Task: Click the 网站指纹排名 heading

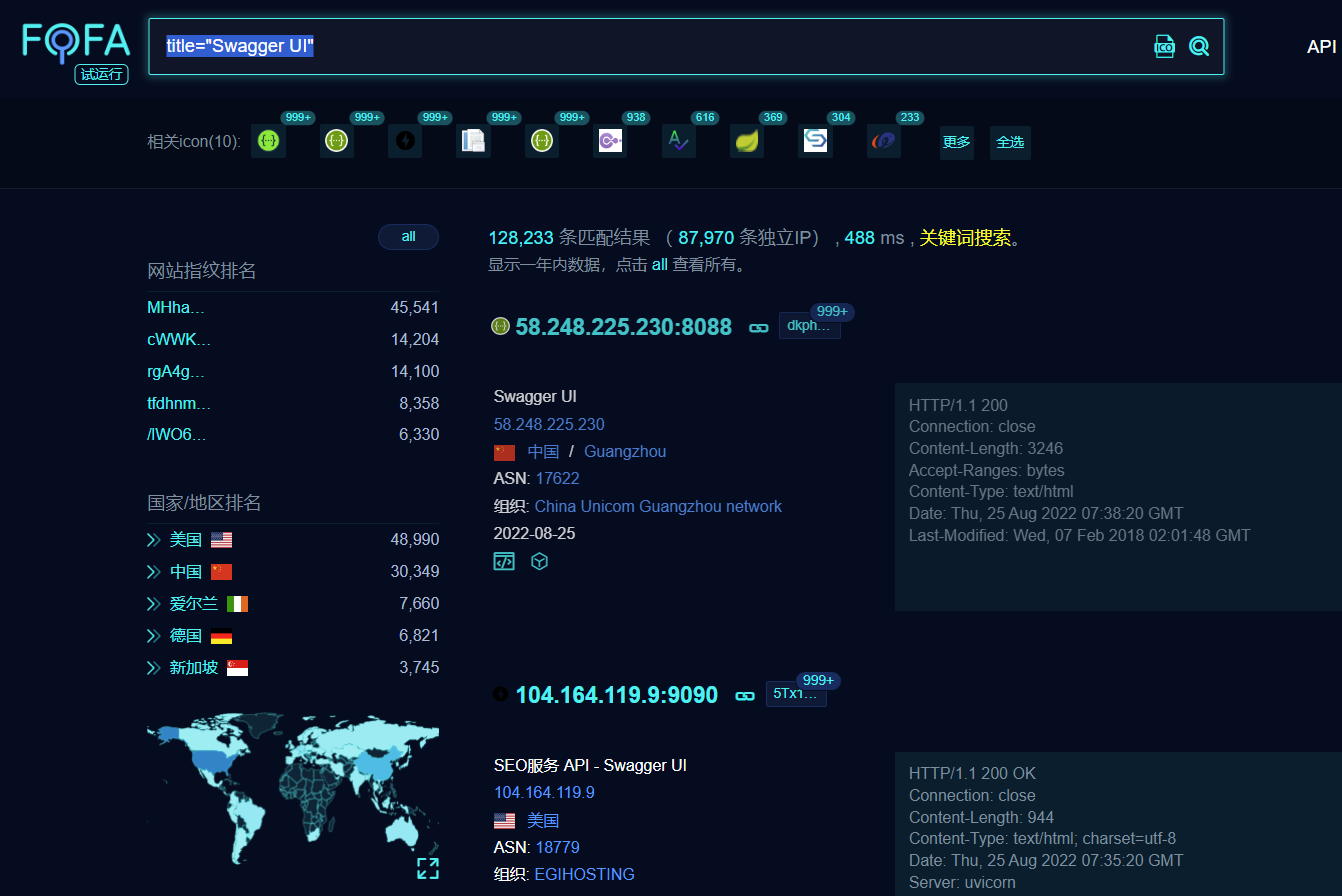Action: click(202, 271)
